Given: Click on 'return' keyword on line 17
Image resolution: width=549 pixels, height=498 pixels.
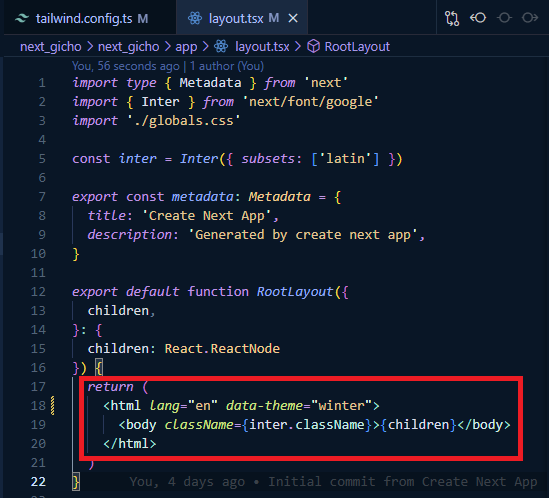Looking at the screenshot, I should click(110, 387).
